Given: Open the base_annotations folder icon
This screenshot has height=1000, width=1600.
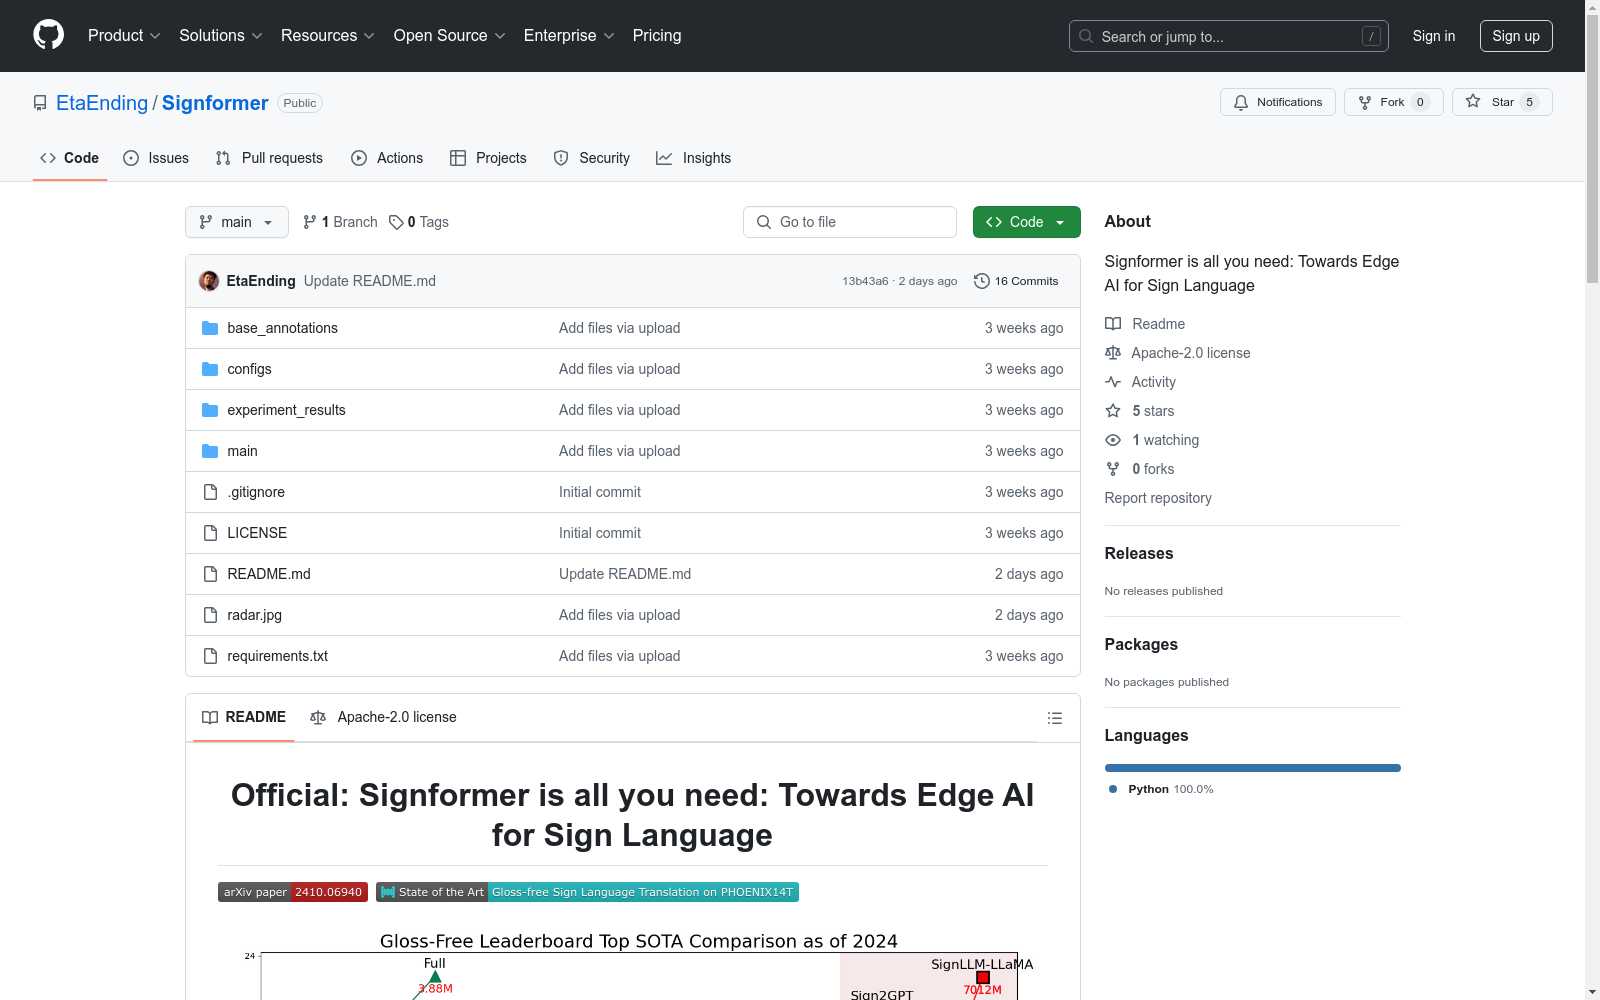Looking at the screenshot, I should tap(210, 328).
